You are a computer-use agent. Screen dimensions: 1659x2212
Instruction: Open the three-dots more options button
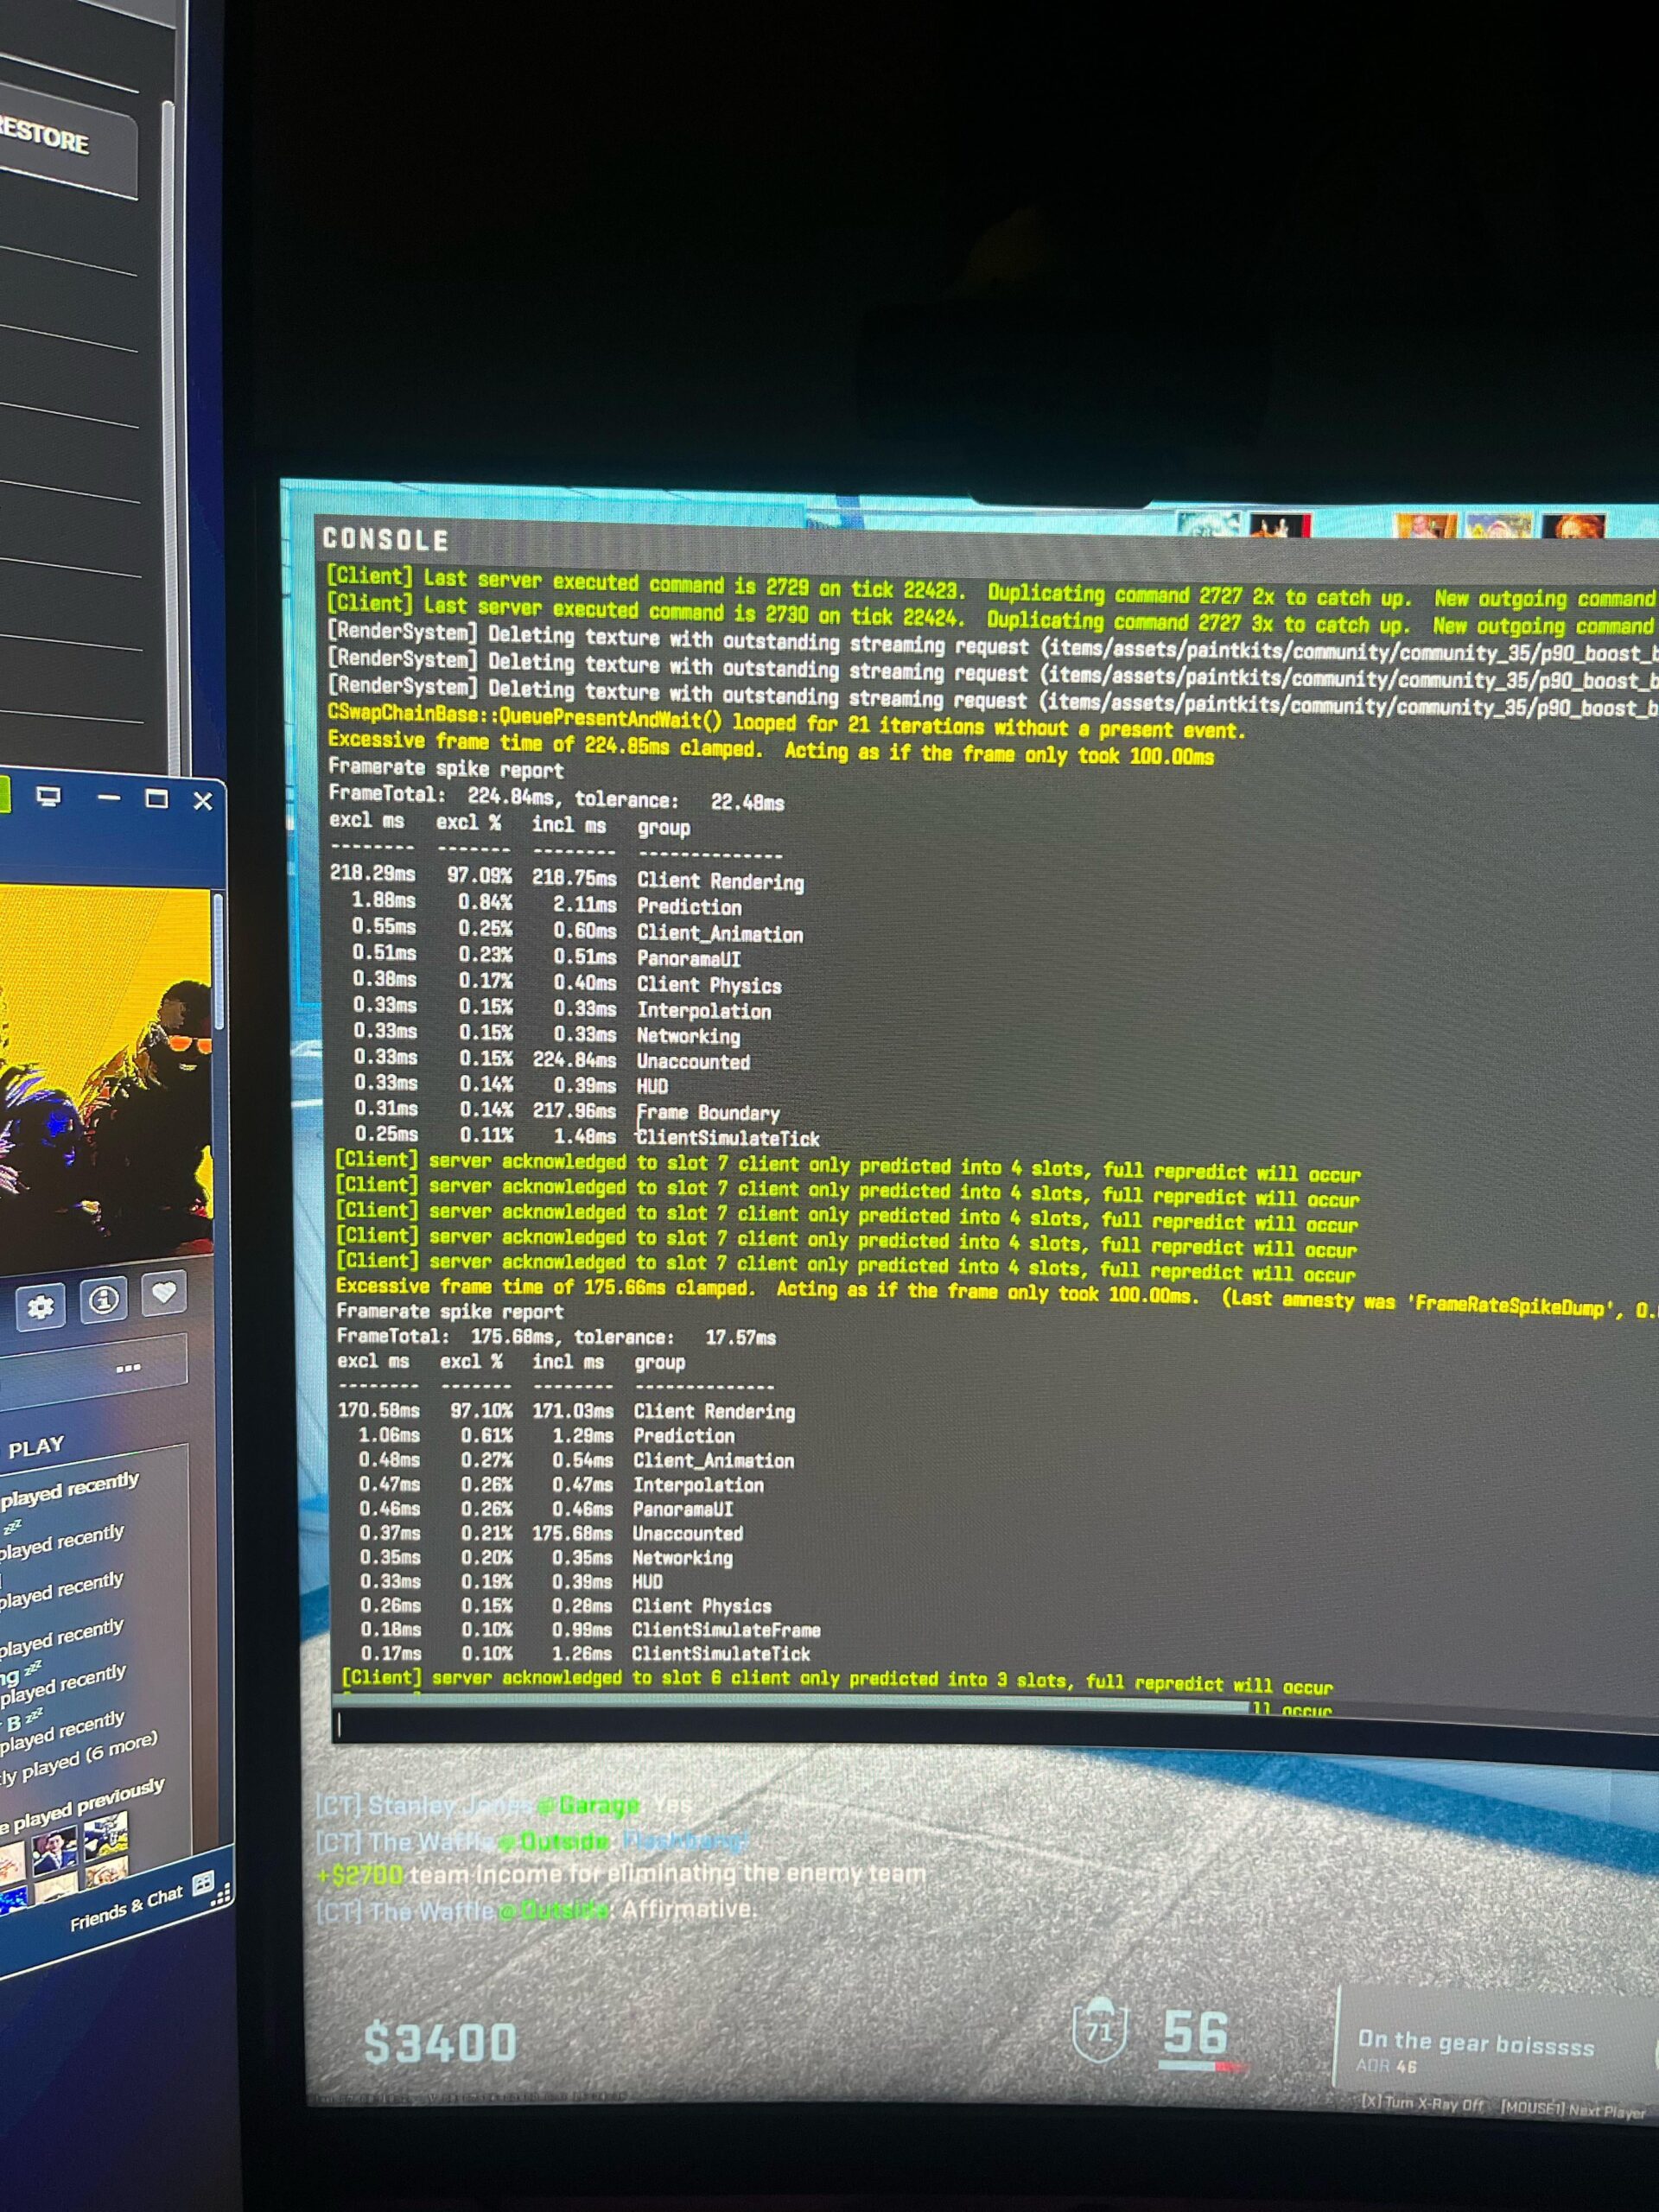pos(128,1368)
